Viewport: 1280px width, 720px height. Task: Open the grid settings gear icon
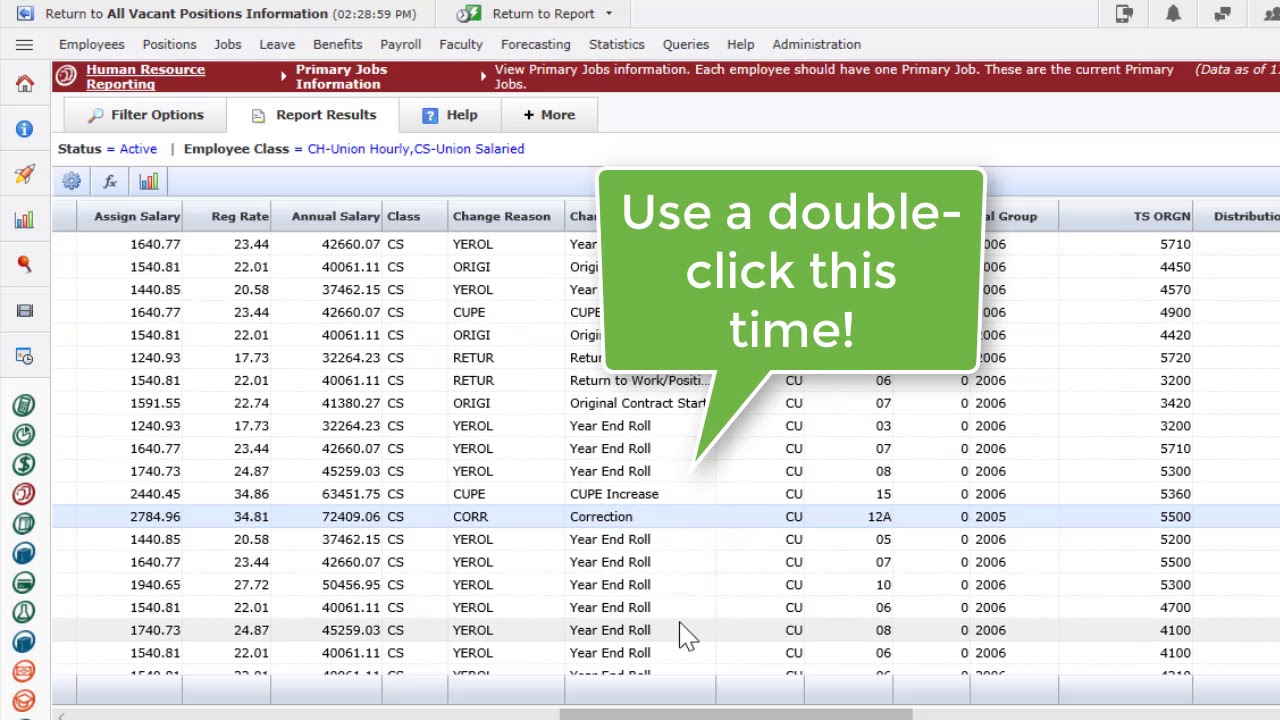[x=72, y=182]
